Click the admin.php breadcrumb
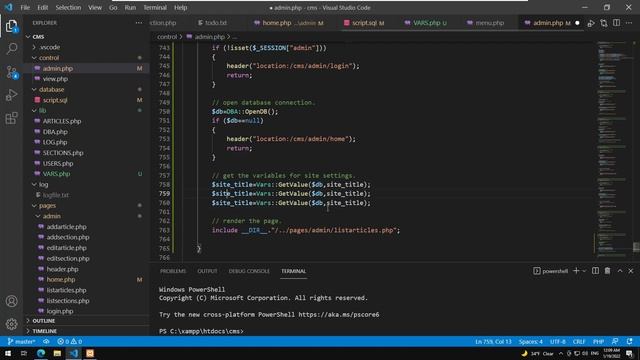Viewport: 640px width, 360px height. [x=209, y=37]
